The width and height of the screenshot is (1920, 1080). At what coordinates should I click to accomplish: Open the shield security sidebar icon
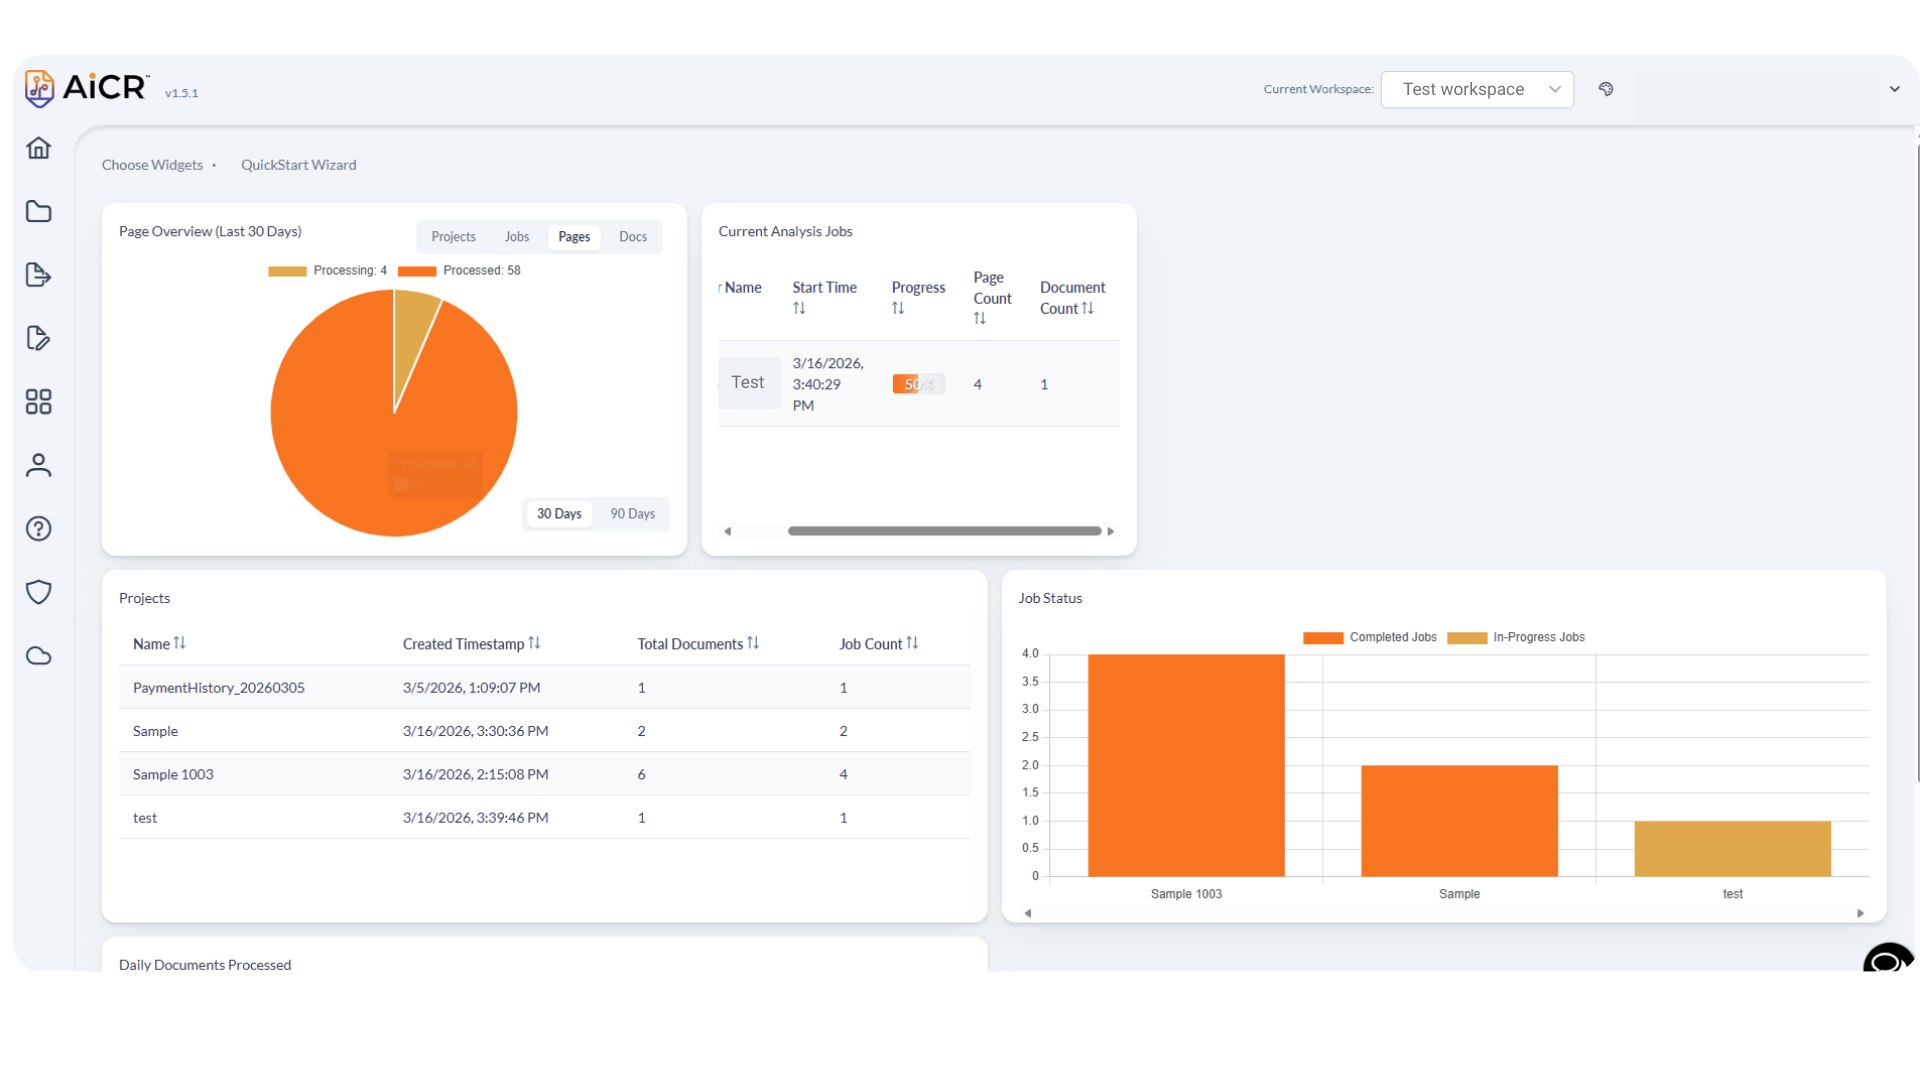[x=38, y=592]
